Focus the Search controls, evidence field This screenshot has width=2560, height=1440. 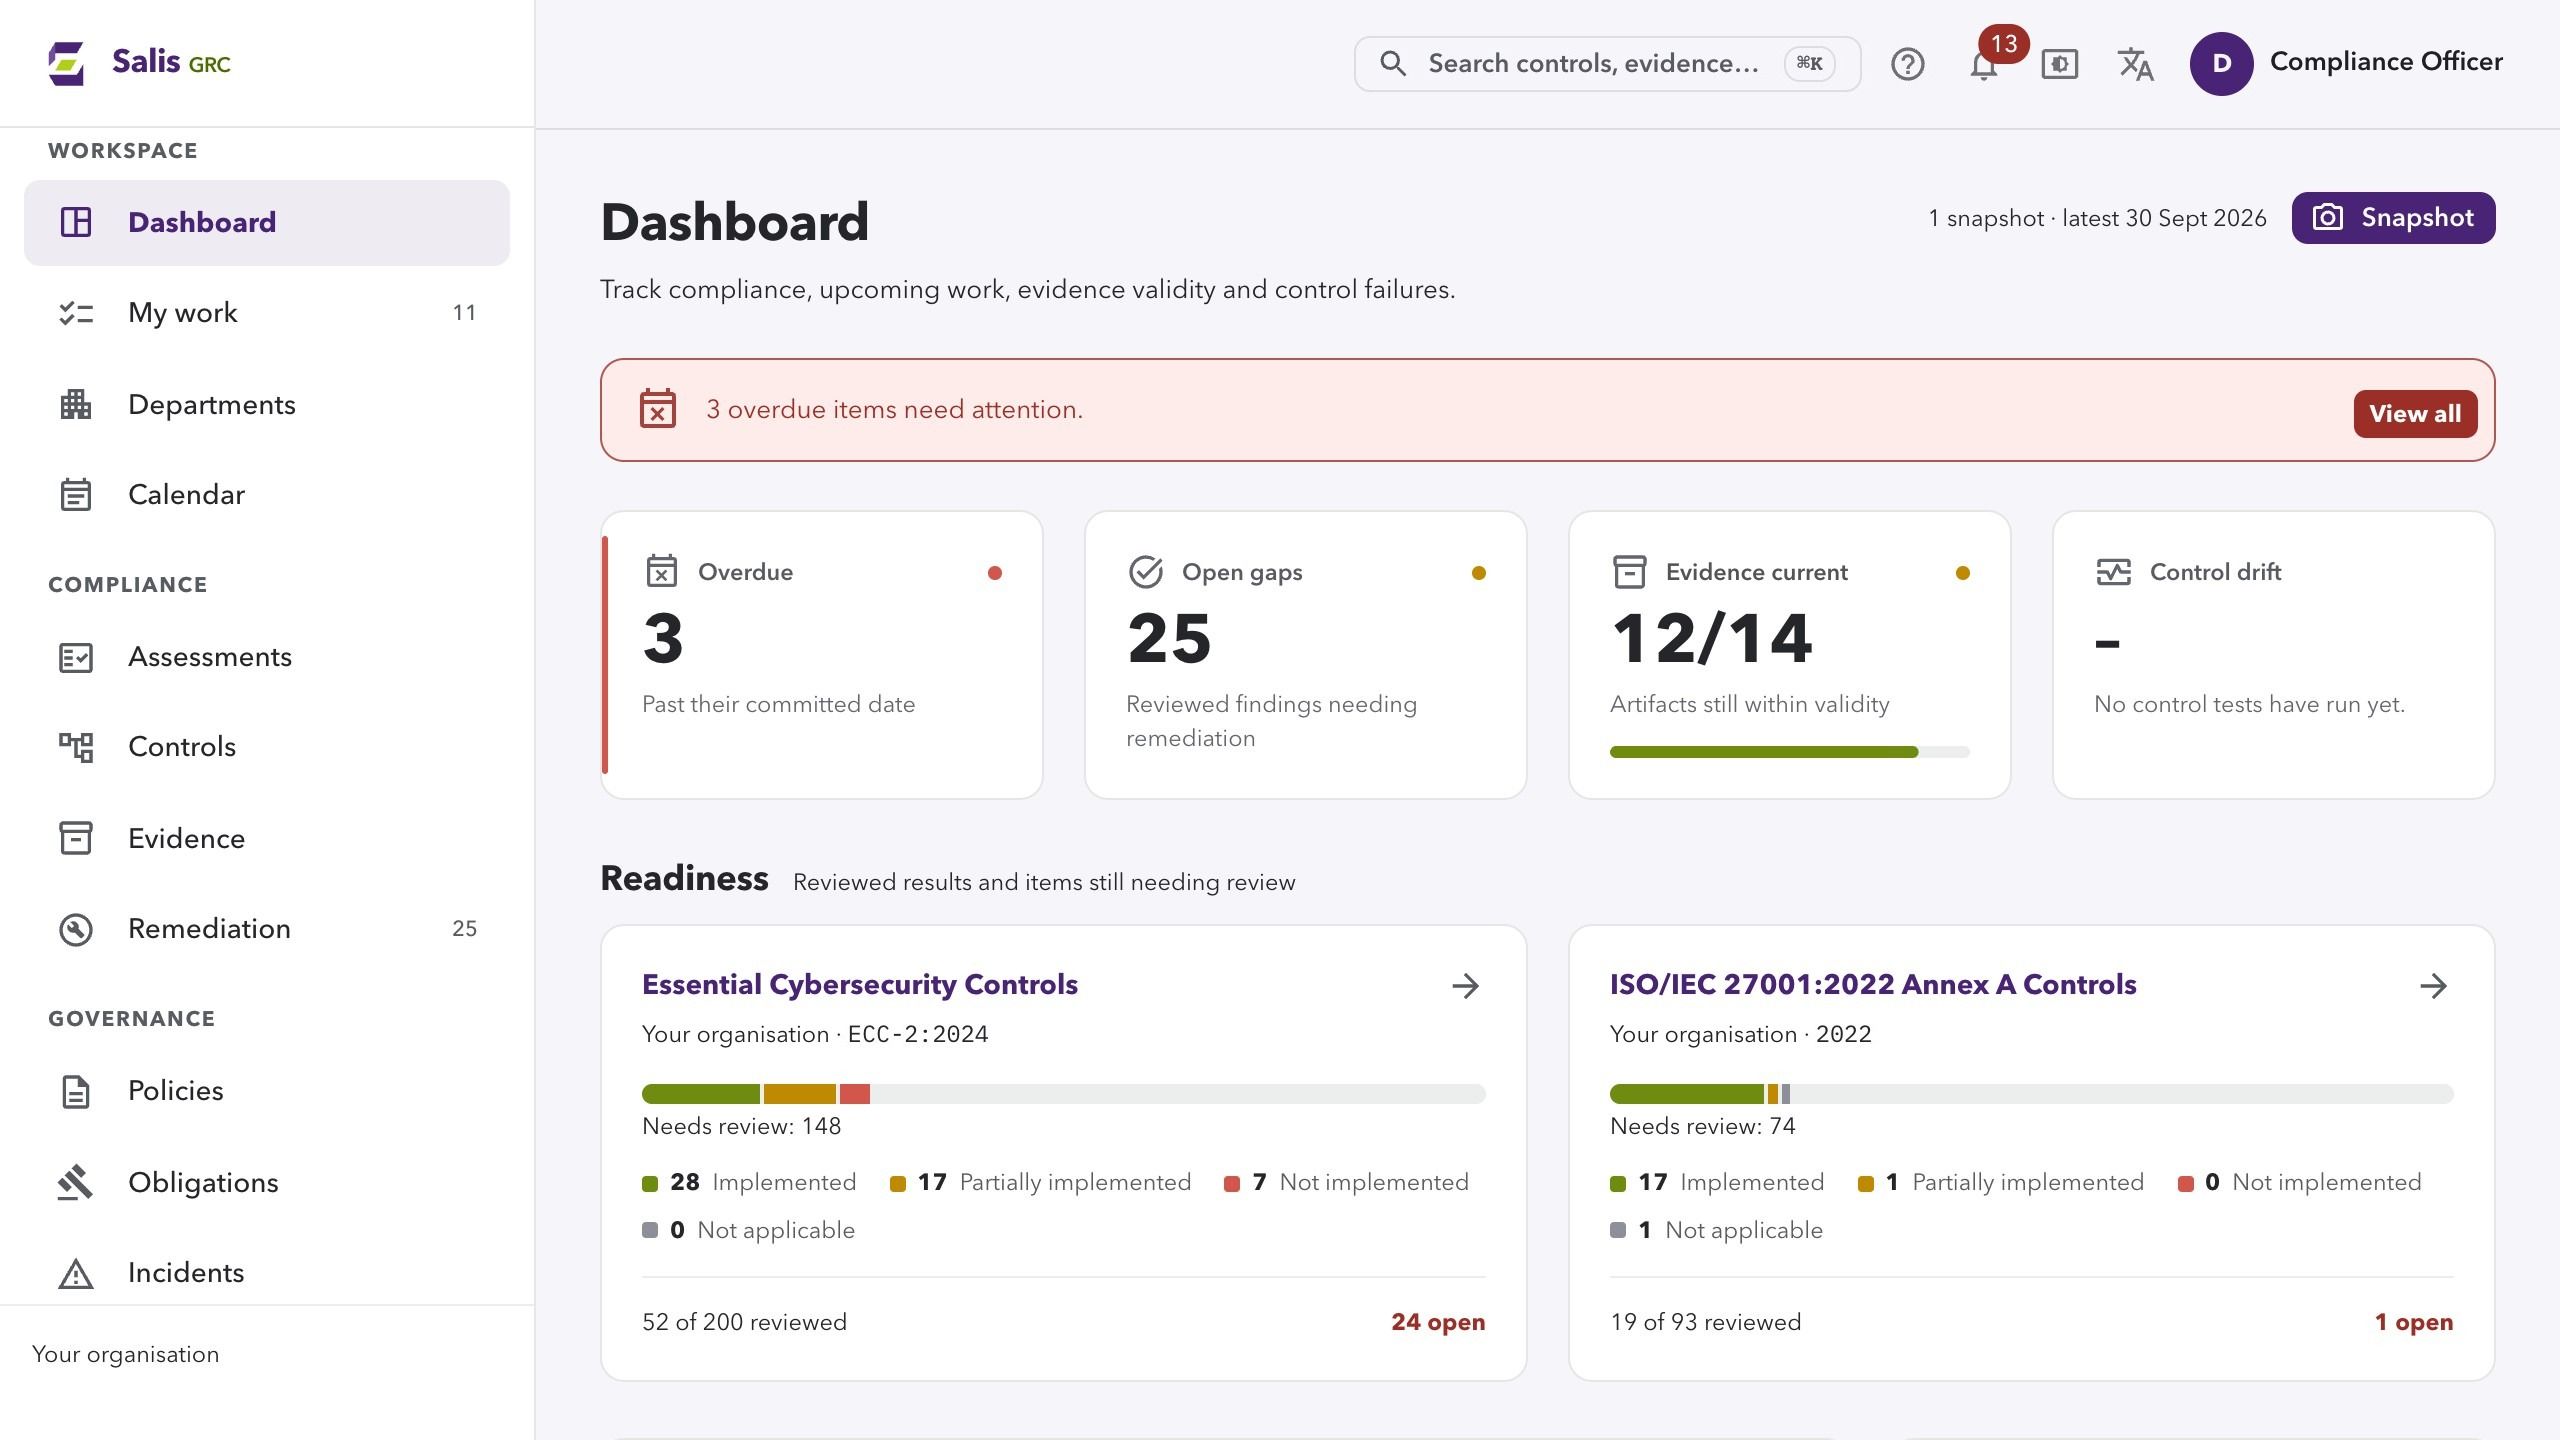[x=1607, y=64]
